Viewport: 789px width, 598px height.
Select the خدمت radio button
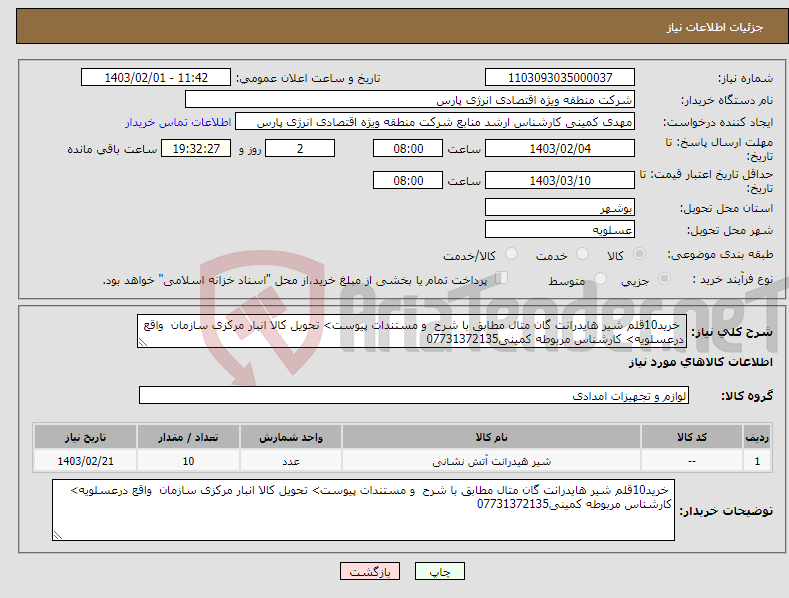tap(582, 254)
